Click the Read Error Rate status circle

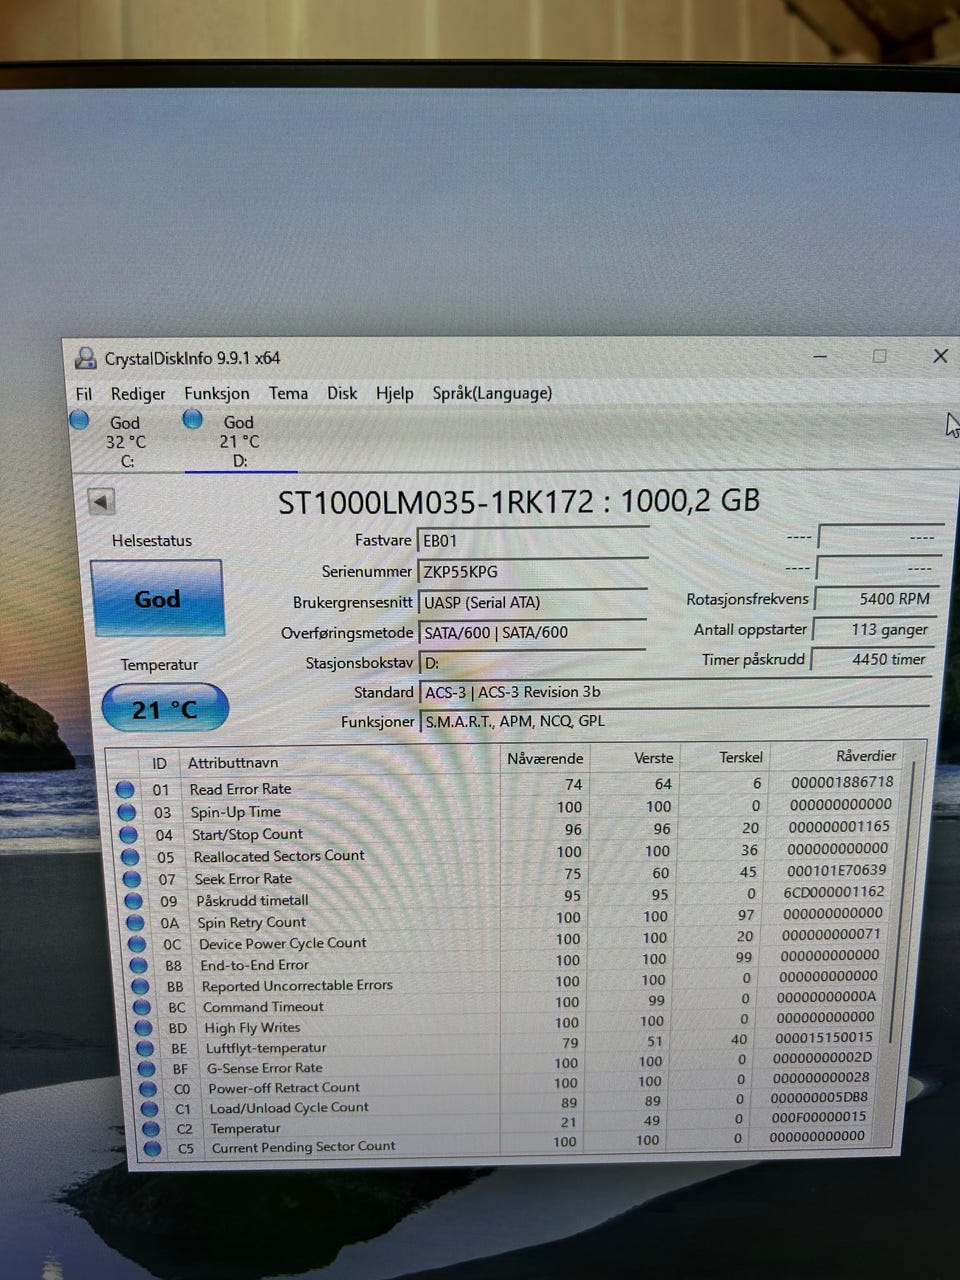pos(125,789)
